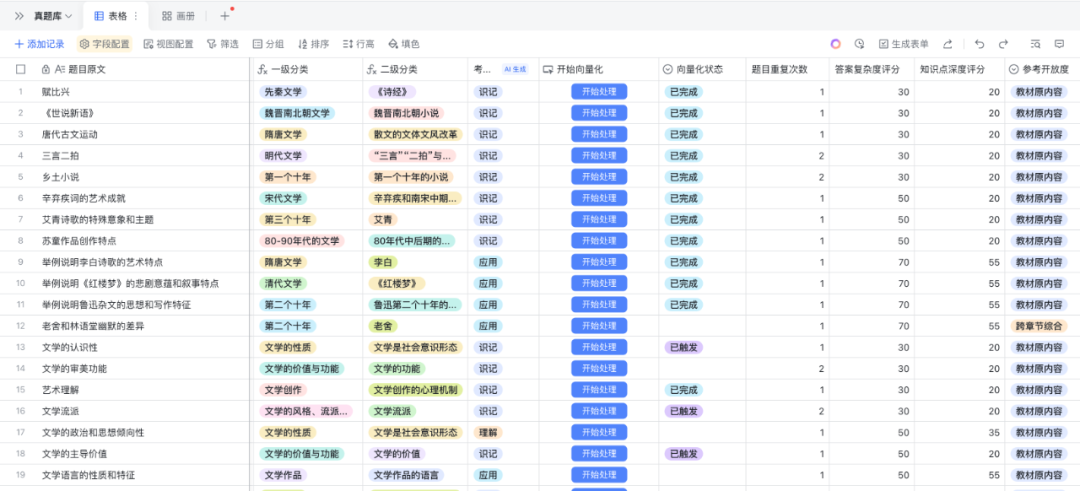This screenshot has height=491, width=1080.
Task: Open the comments panel icon
Action: [x=1059, y=44]
